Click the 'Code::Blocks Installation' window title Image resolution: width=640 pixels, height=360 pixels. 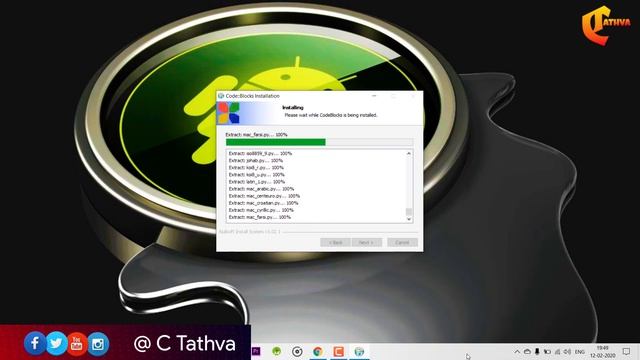(x=253, y=96)
